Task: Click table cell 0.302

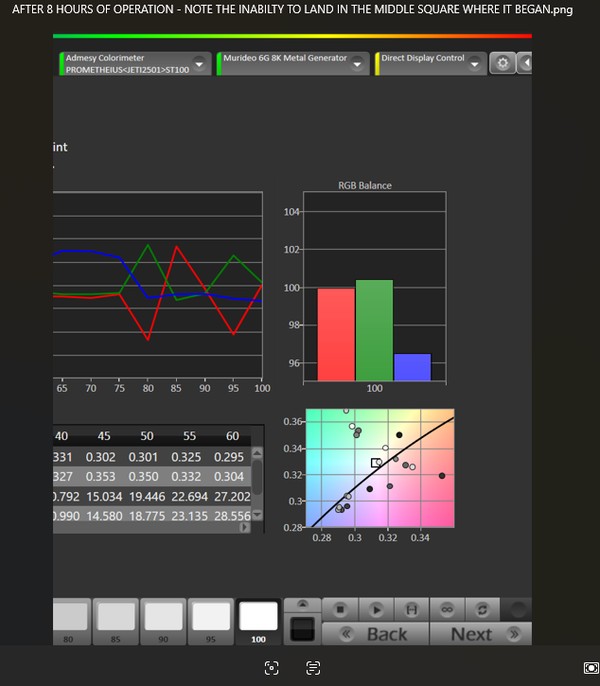Action: click(x=101, y=457)
